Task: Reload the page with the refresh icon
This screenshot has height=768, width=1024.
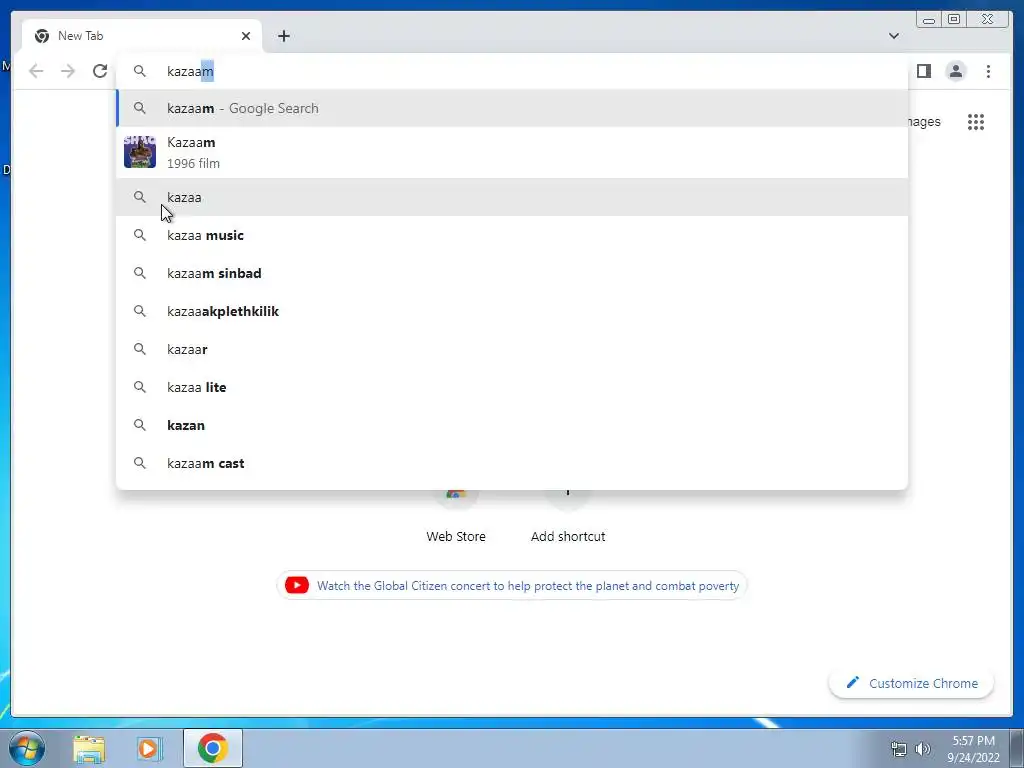Action: (x=100, y=71)
